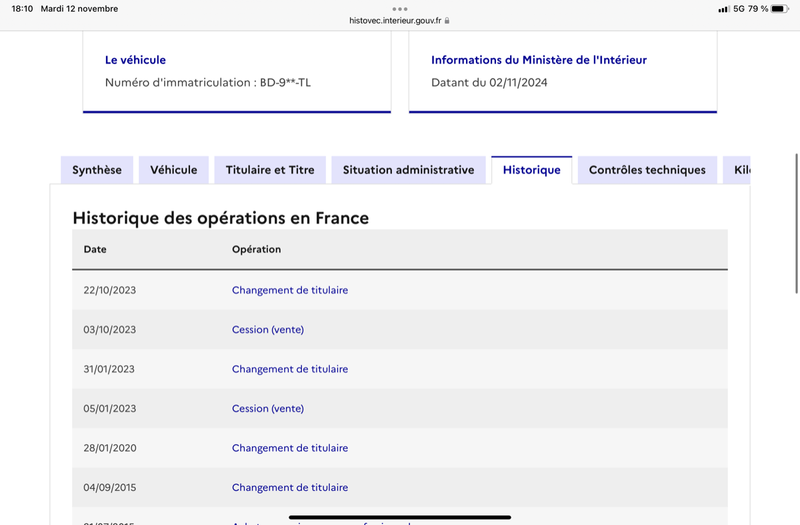Click Cession (vente) dated 05/01/2023
Viewport: 800px width, 525px height.
click(268, 409)
